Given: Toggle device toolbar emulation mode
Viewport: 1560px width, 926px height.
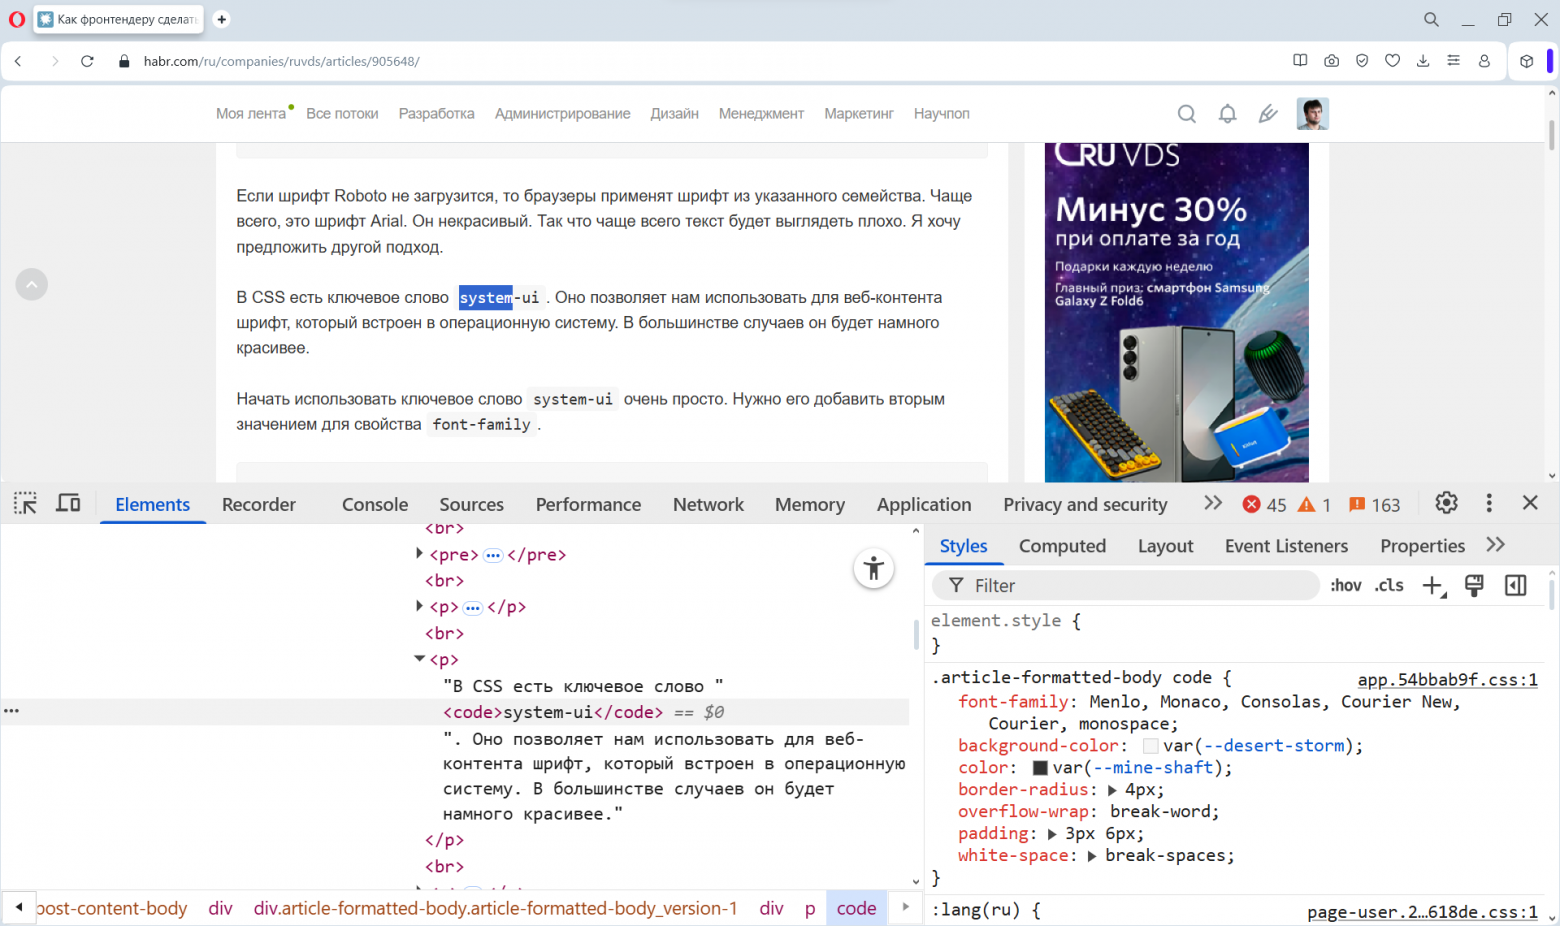Looking at the screenshot, I should (68, 503).
